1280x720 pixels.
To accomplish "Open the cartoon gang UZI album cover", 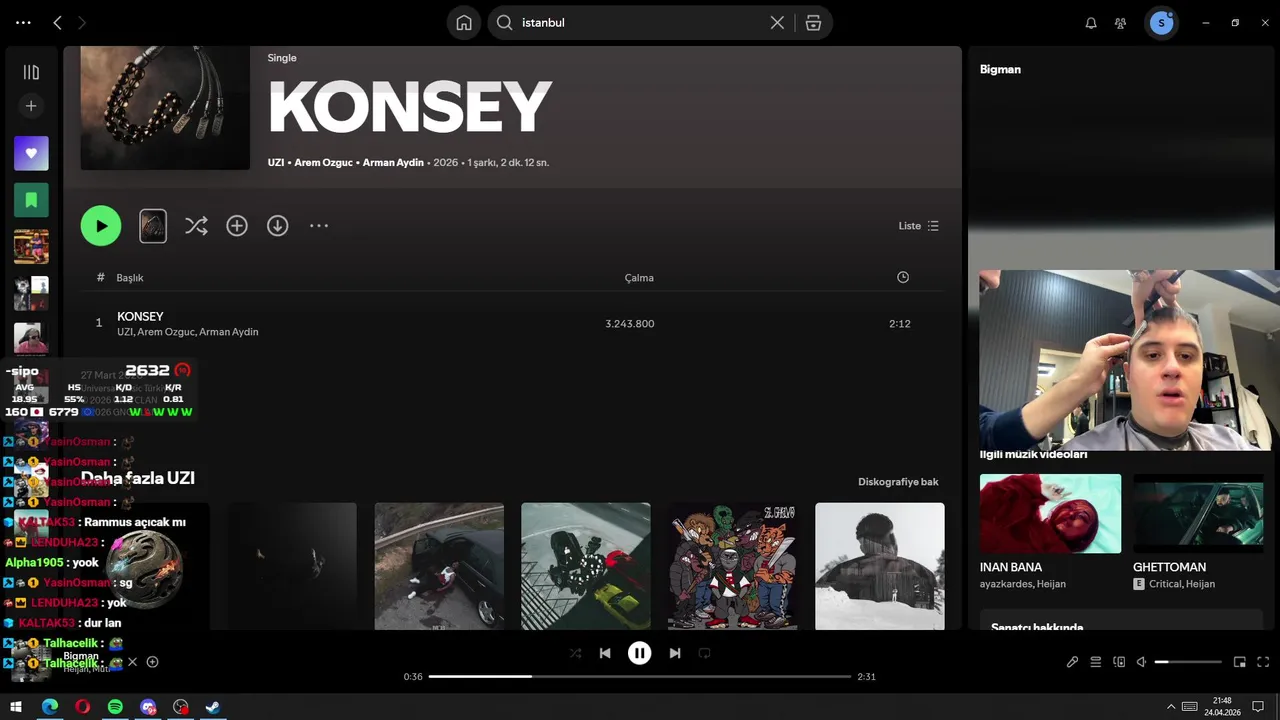I will (x=733, y=566).
